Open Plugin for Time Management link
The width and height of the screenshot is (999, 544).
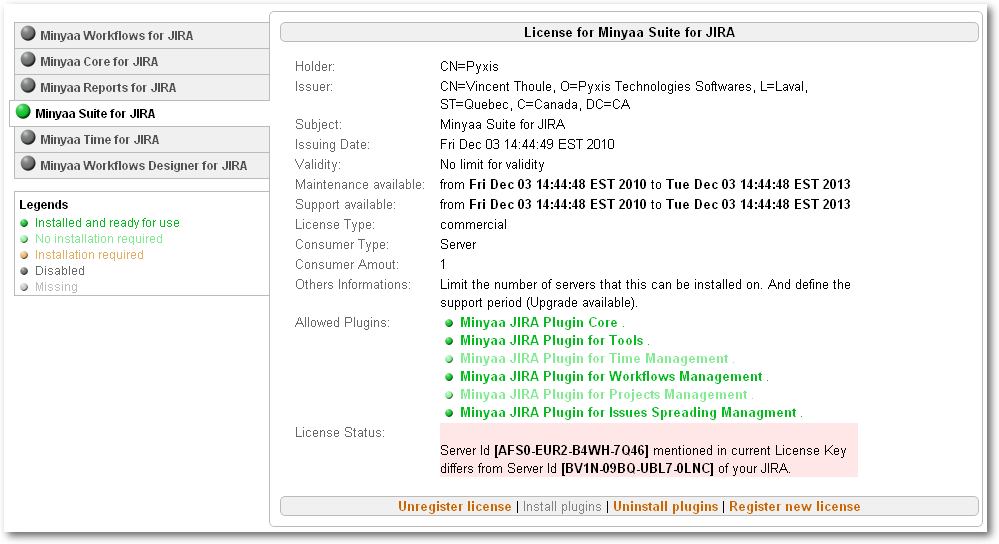594,359
